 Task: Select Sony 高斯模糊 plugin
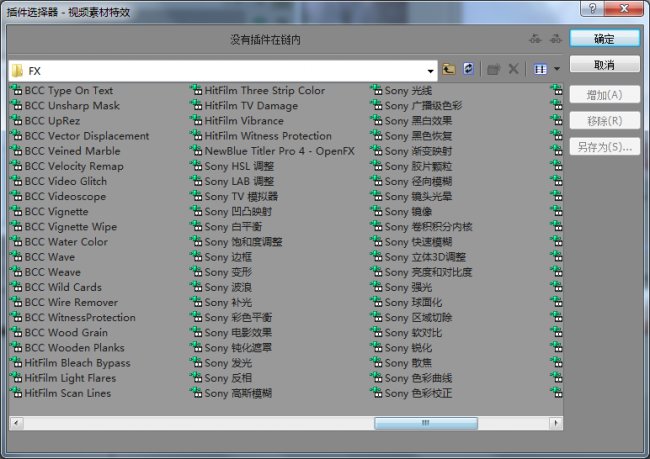tap(231, 393)
